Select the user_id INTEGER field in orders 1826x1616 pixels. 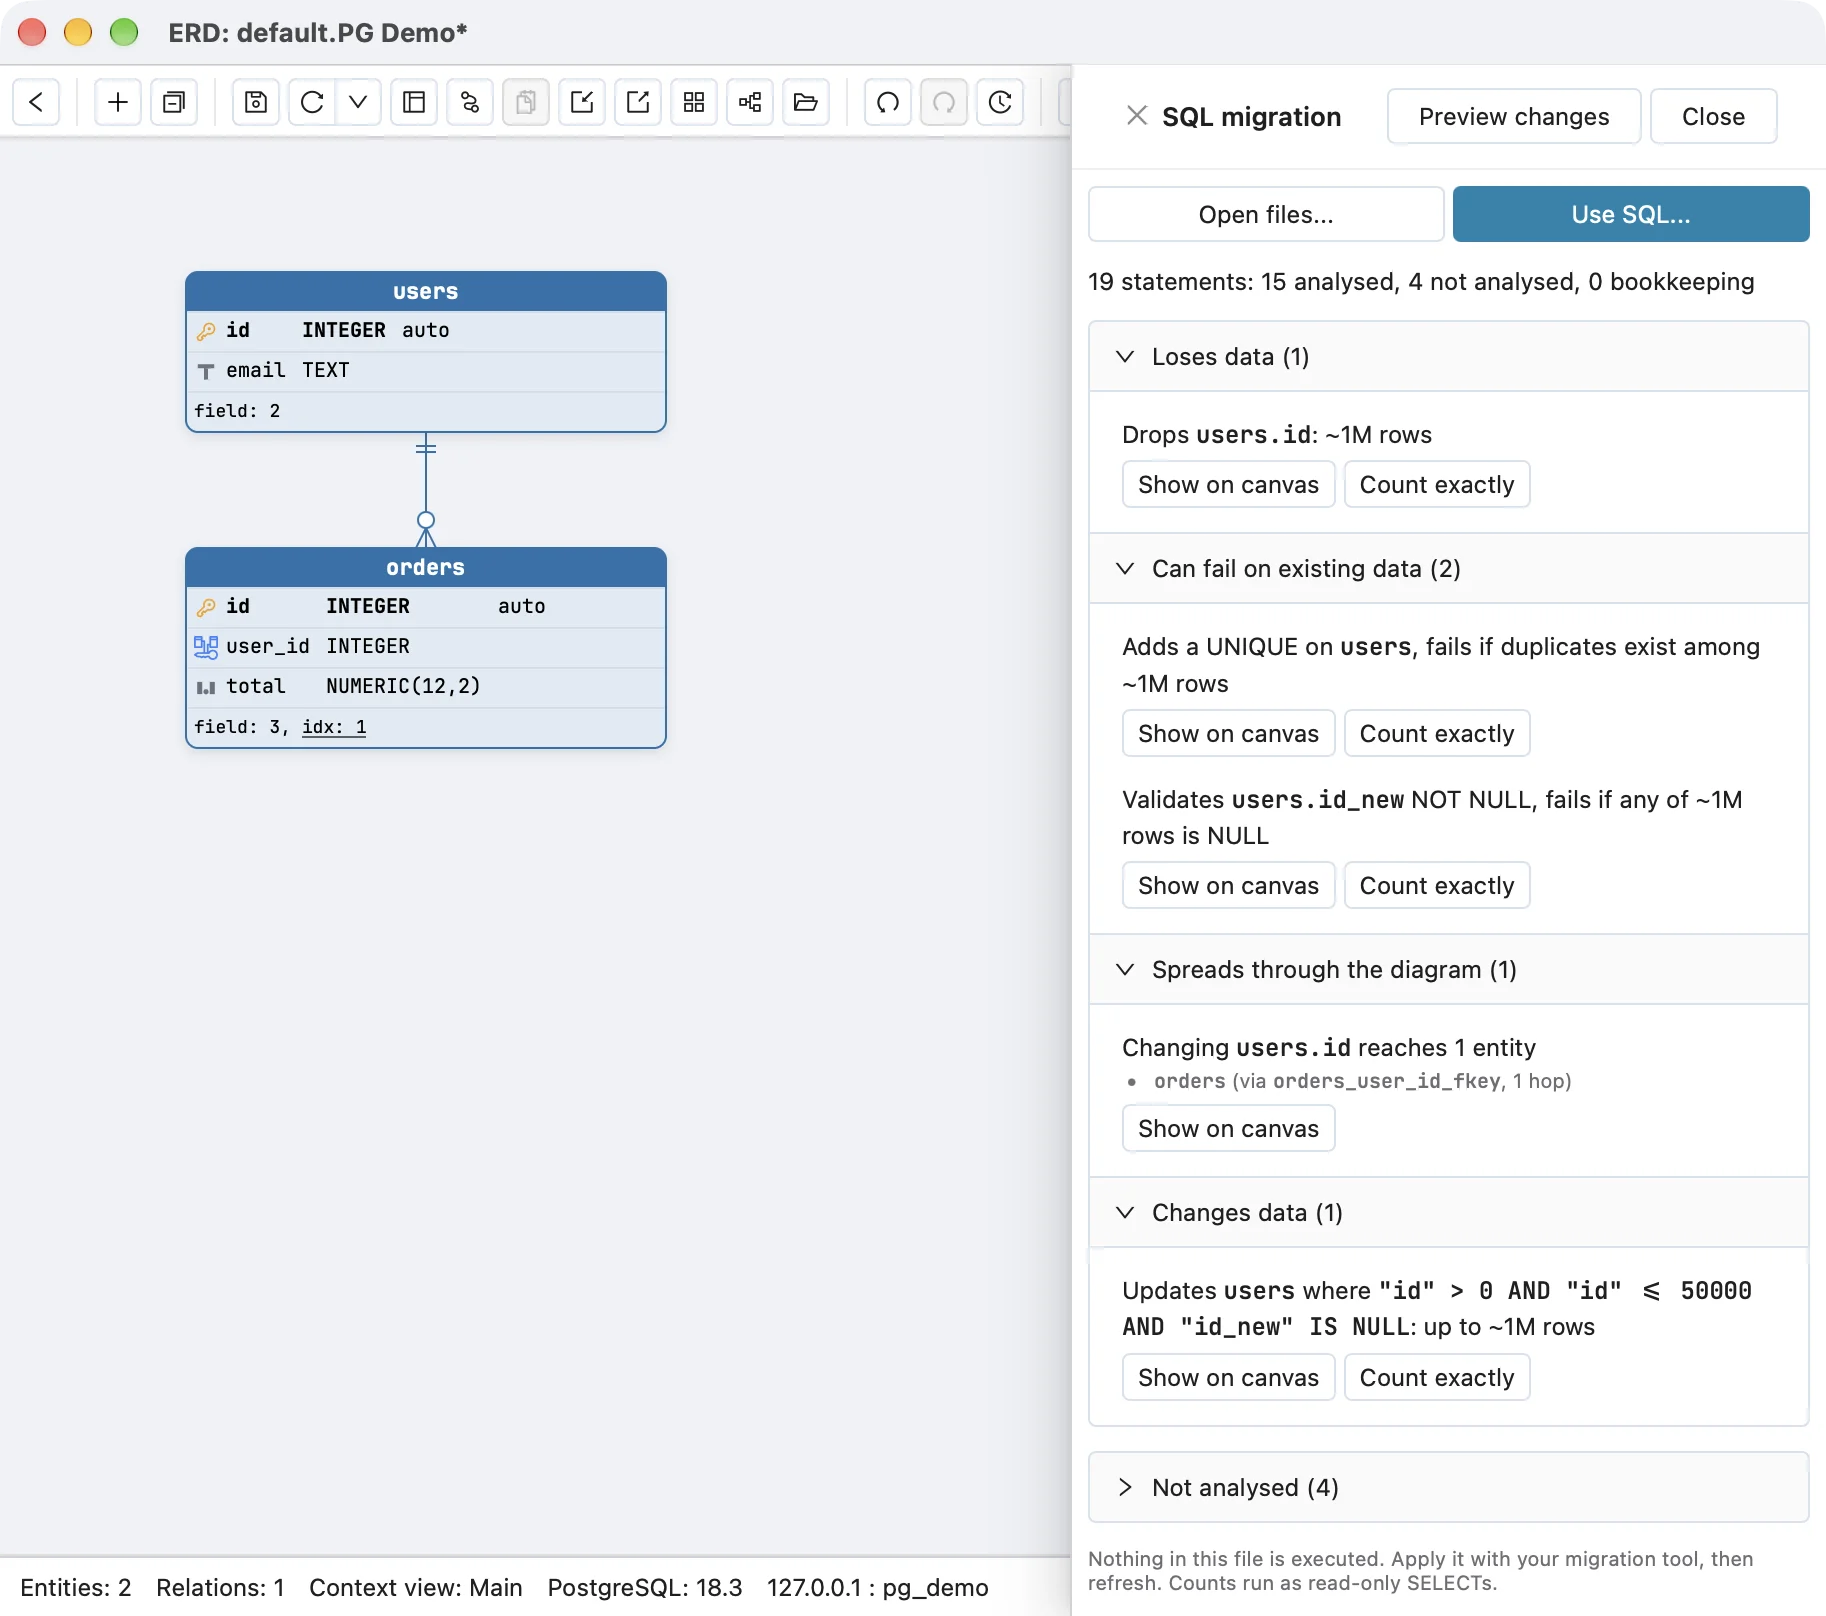(x=426, y=647)
